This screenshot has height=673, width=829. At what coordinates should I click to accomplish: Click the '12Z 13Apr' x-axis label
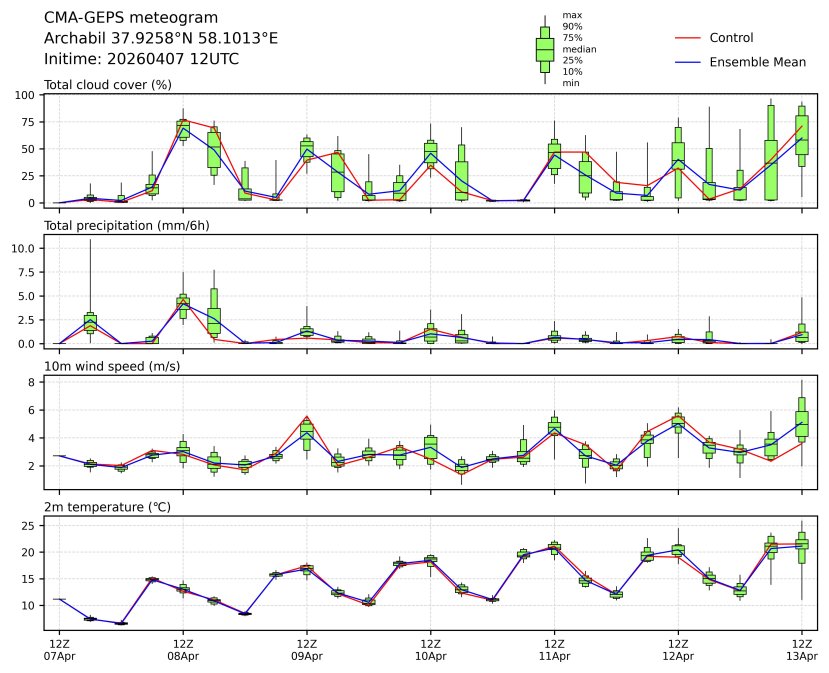[802, 650]
